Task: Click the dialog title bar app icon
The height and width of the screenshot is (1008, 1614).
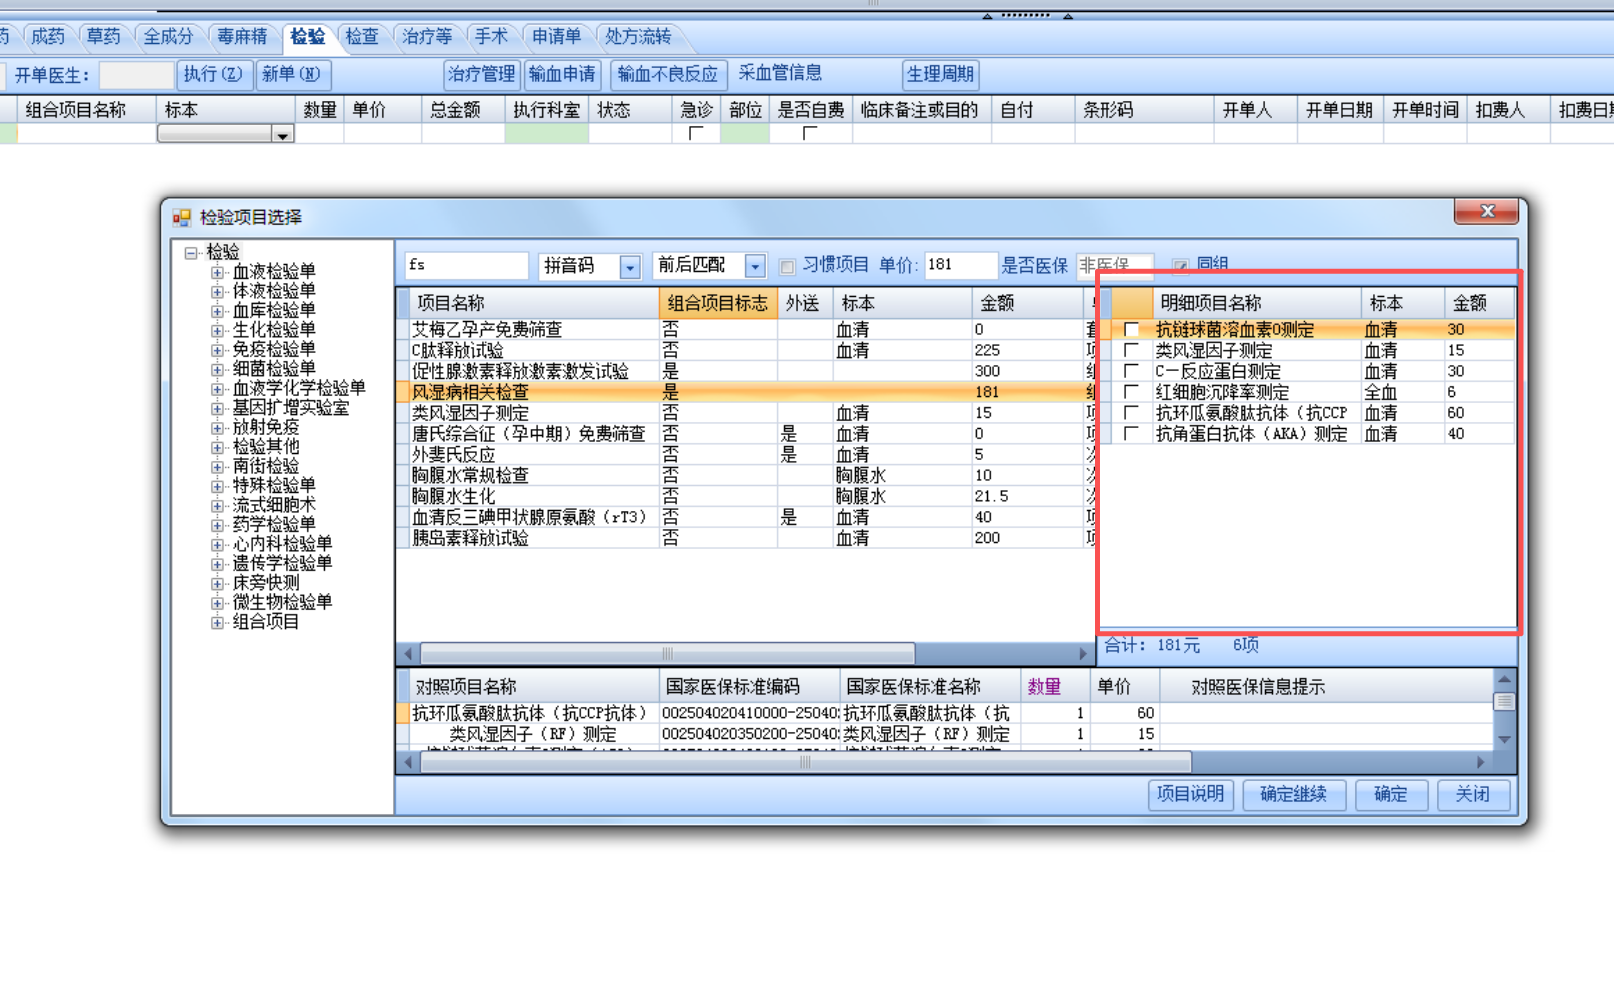Action: (181, 218)
